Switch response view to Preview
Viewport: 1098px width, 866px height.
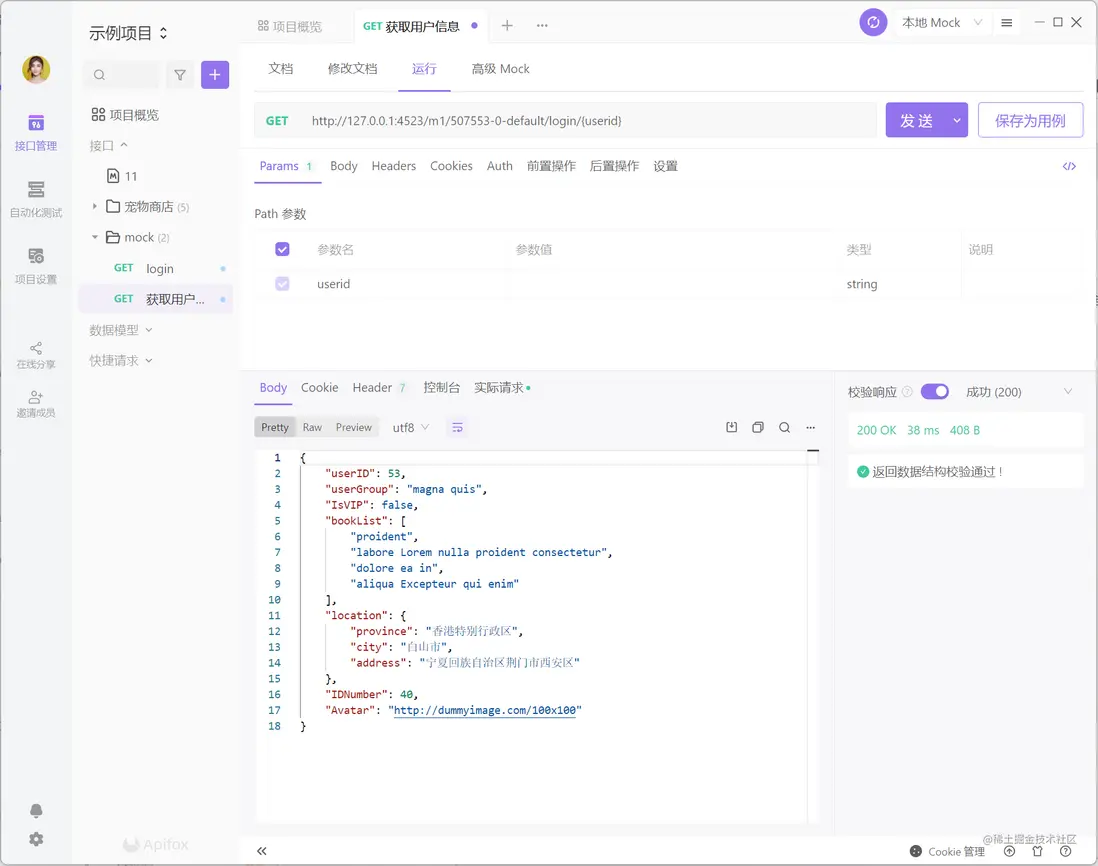pos(354,427)
